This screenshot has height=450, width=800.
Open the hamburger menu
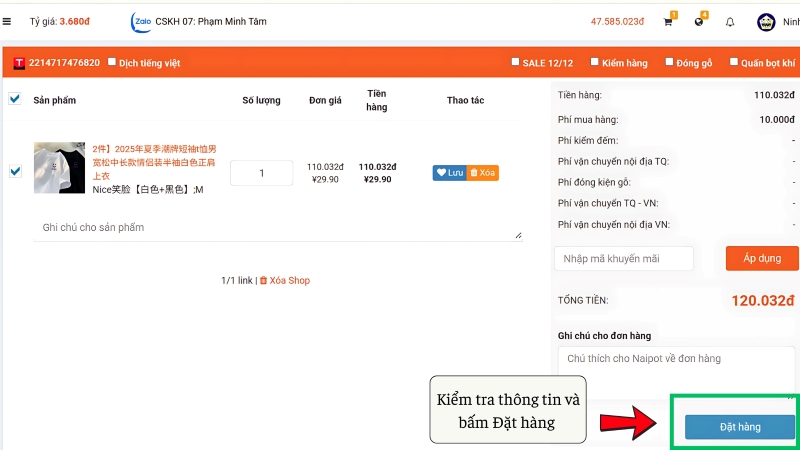(x=7, y=21)
